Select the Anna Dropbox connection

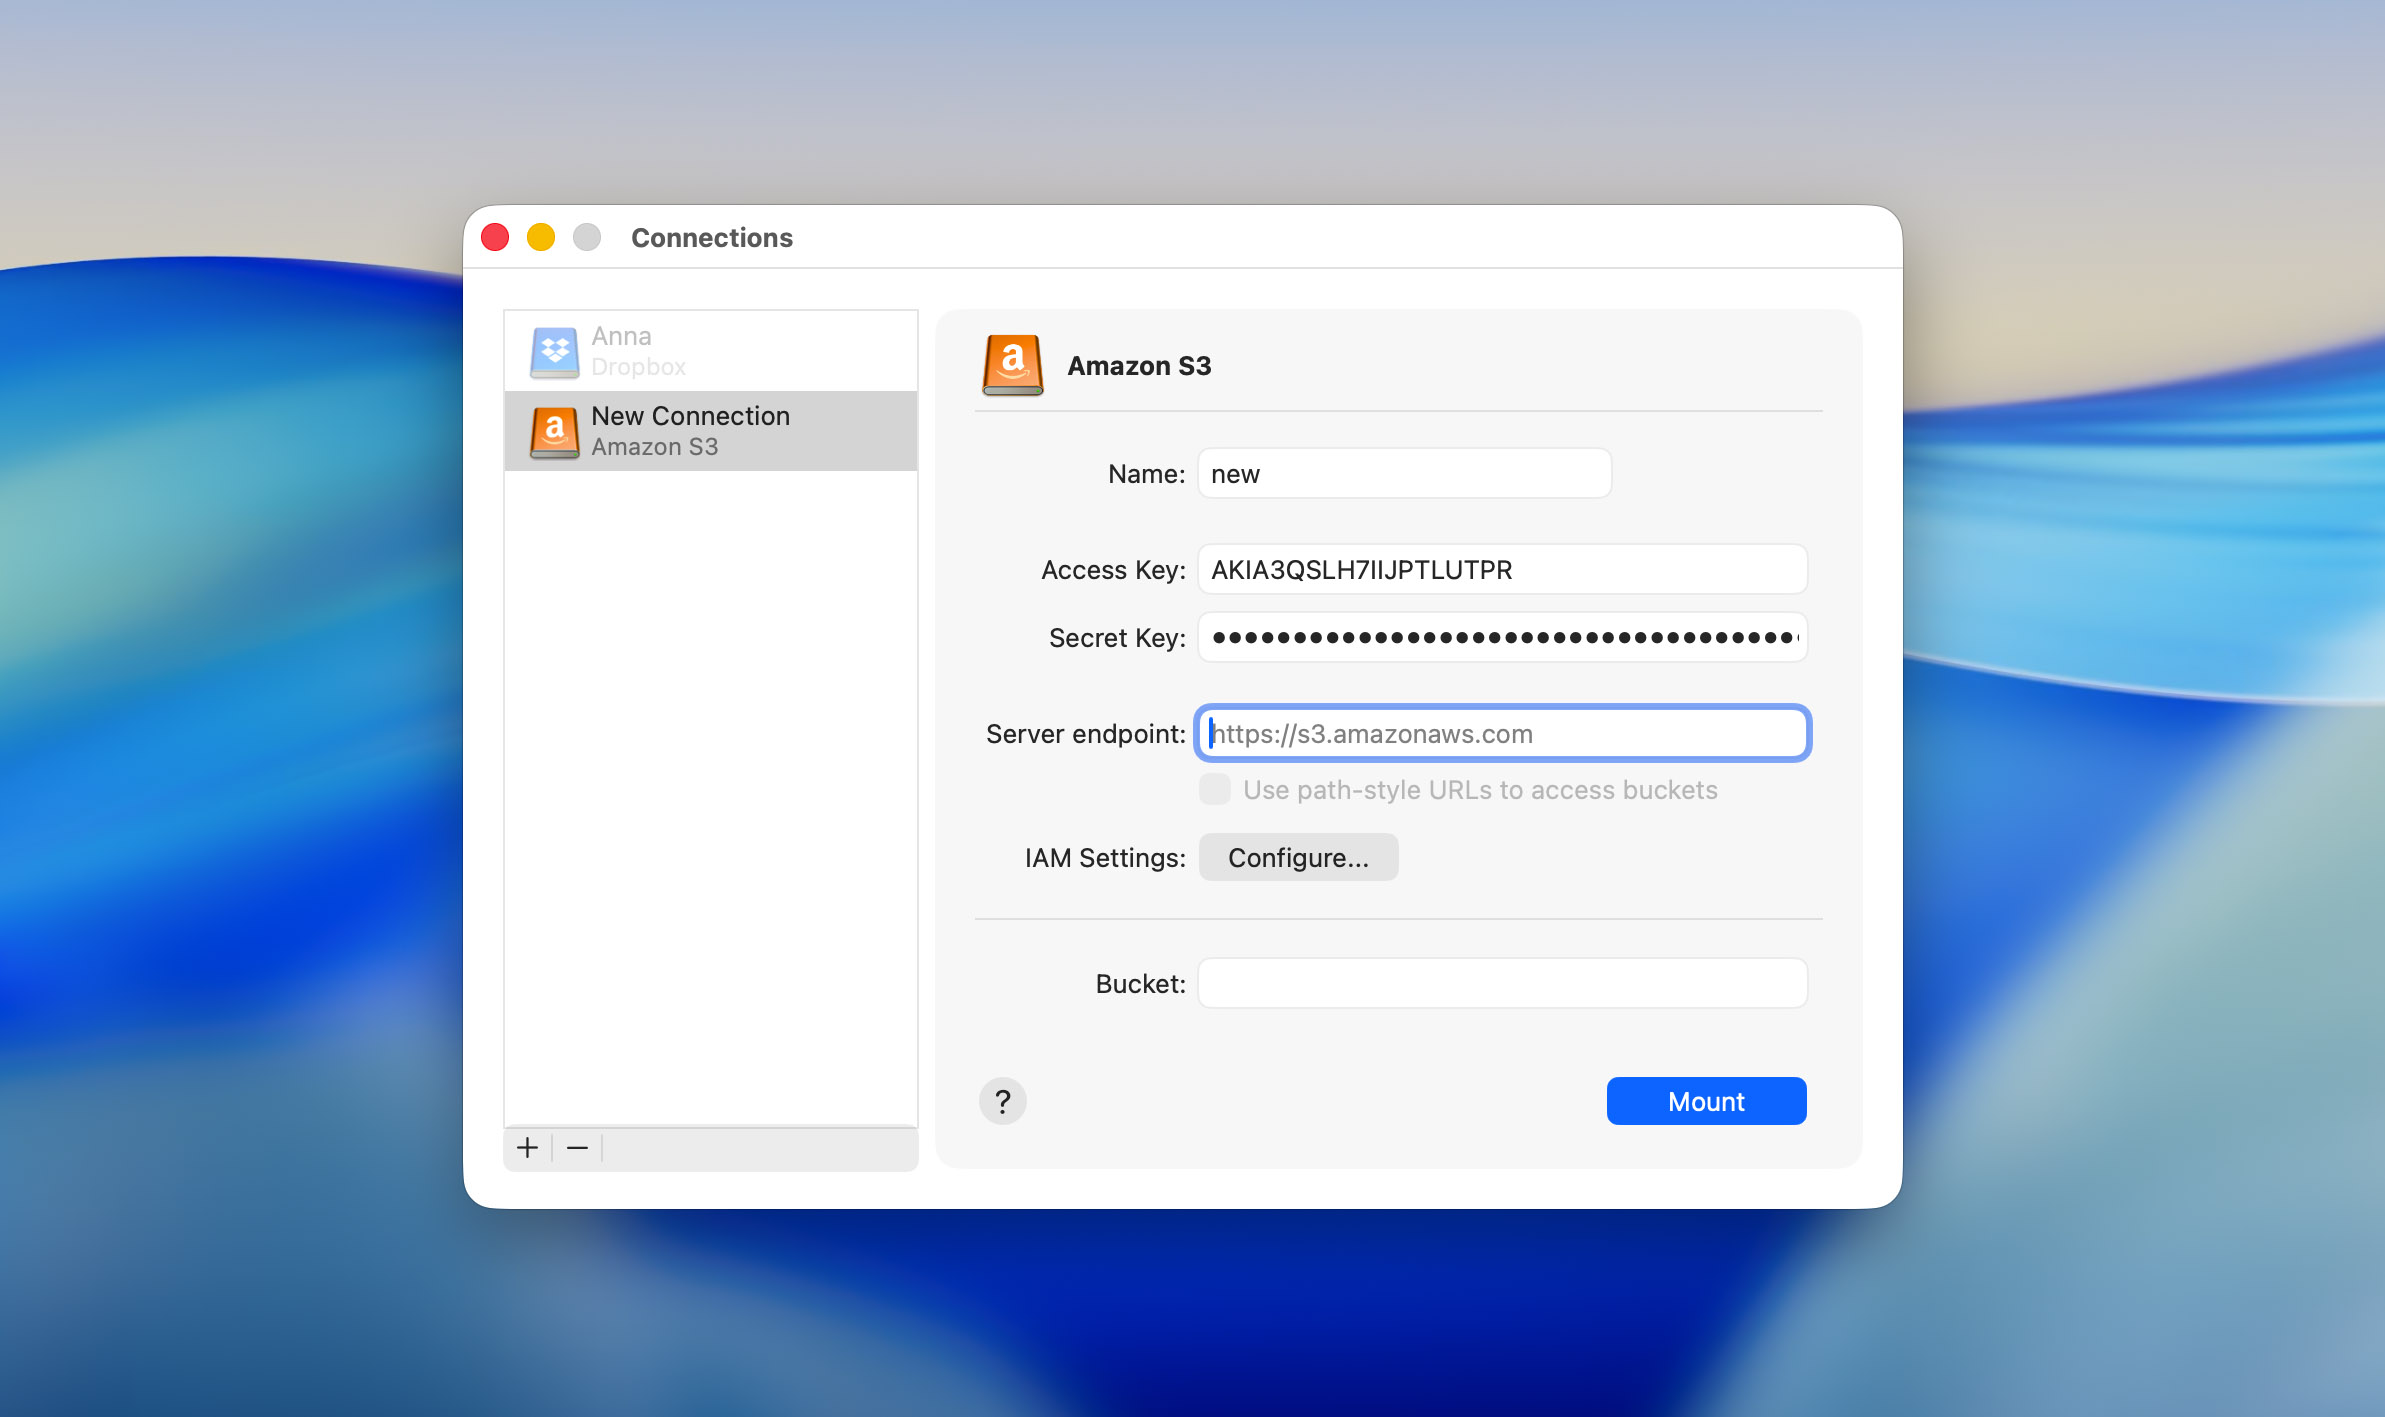tap(710, 350)
